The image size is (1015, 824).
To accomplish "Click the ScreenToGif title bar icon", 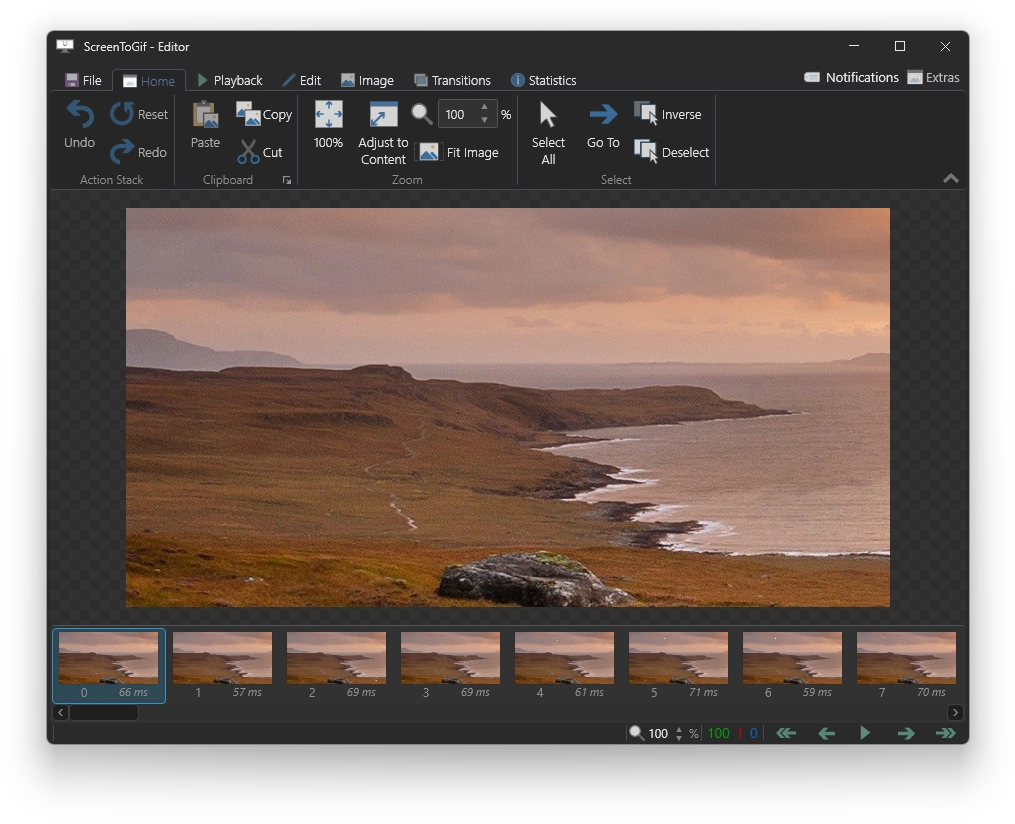I will click(64, 46).
